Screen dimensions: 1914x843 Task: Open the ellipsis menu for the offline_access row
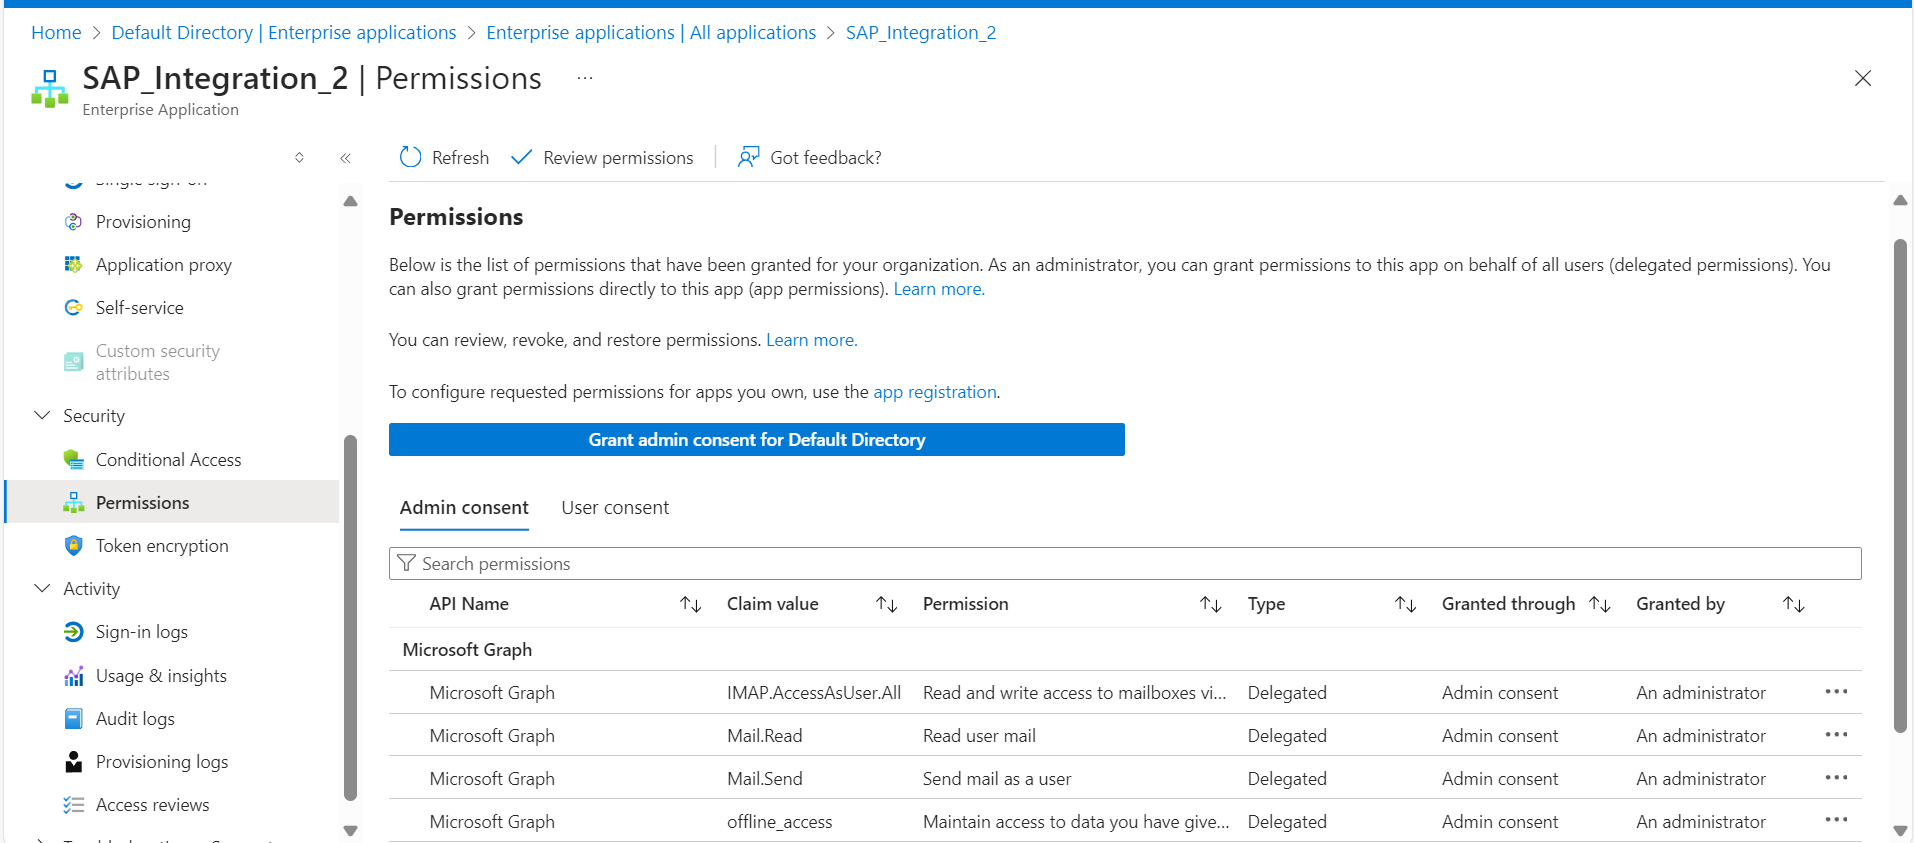pos(1836,820)
